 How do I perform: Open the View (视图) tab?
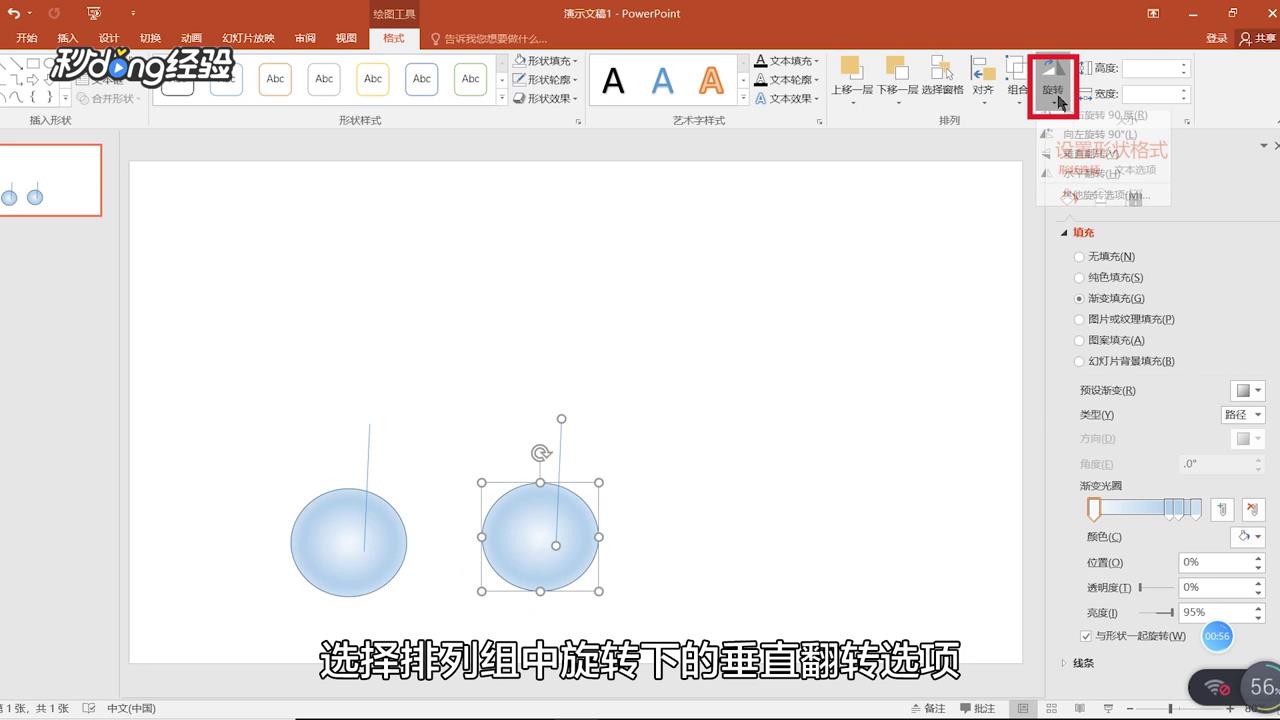(x=346, y=38)
